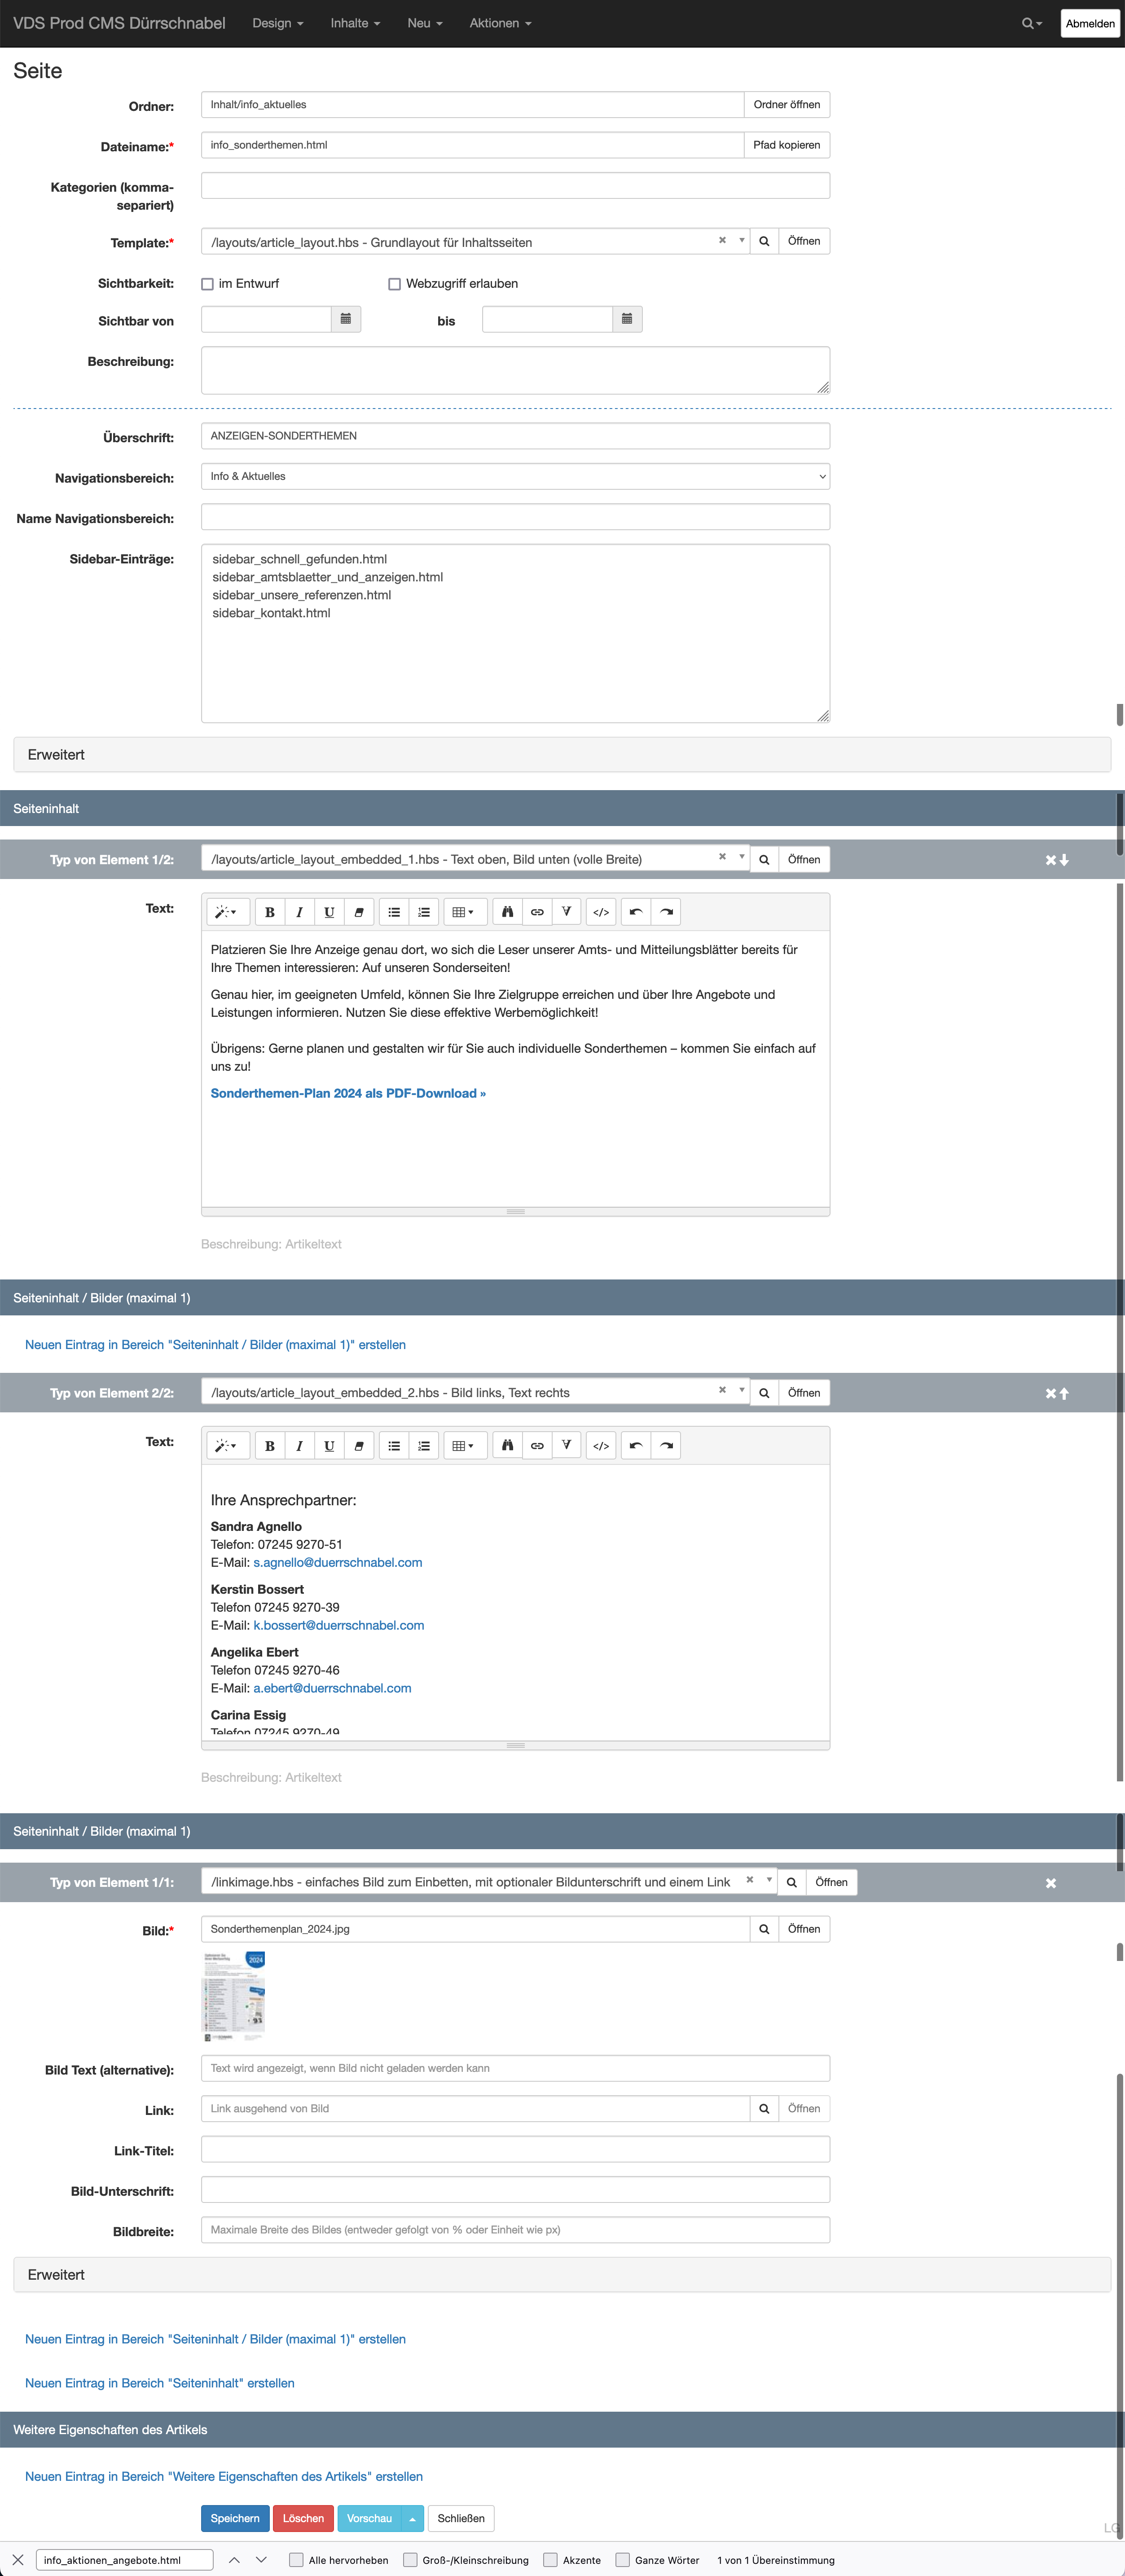The image size is (1125, 2576).
Task: Open calendar picker for bis date
Action: point(627,319)
